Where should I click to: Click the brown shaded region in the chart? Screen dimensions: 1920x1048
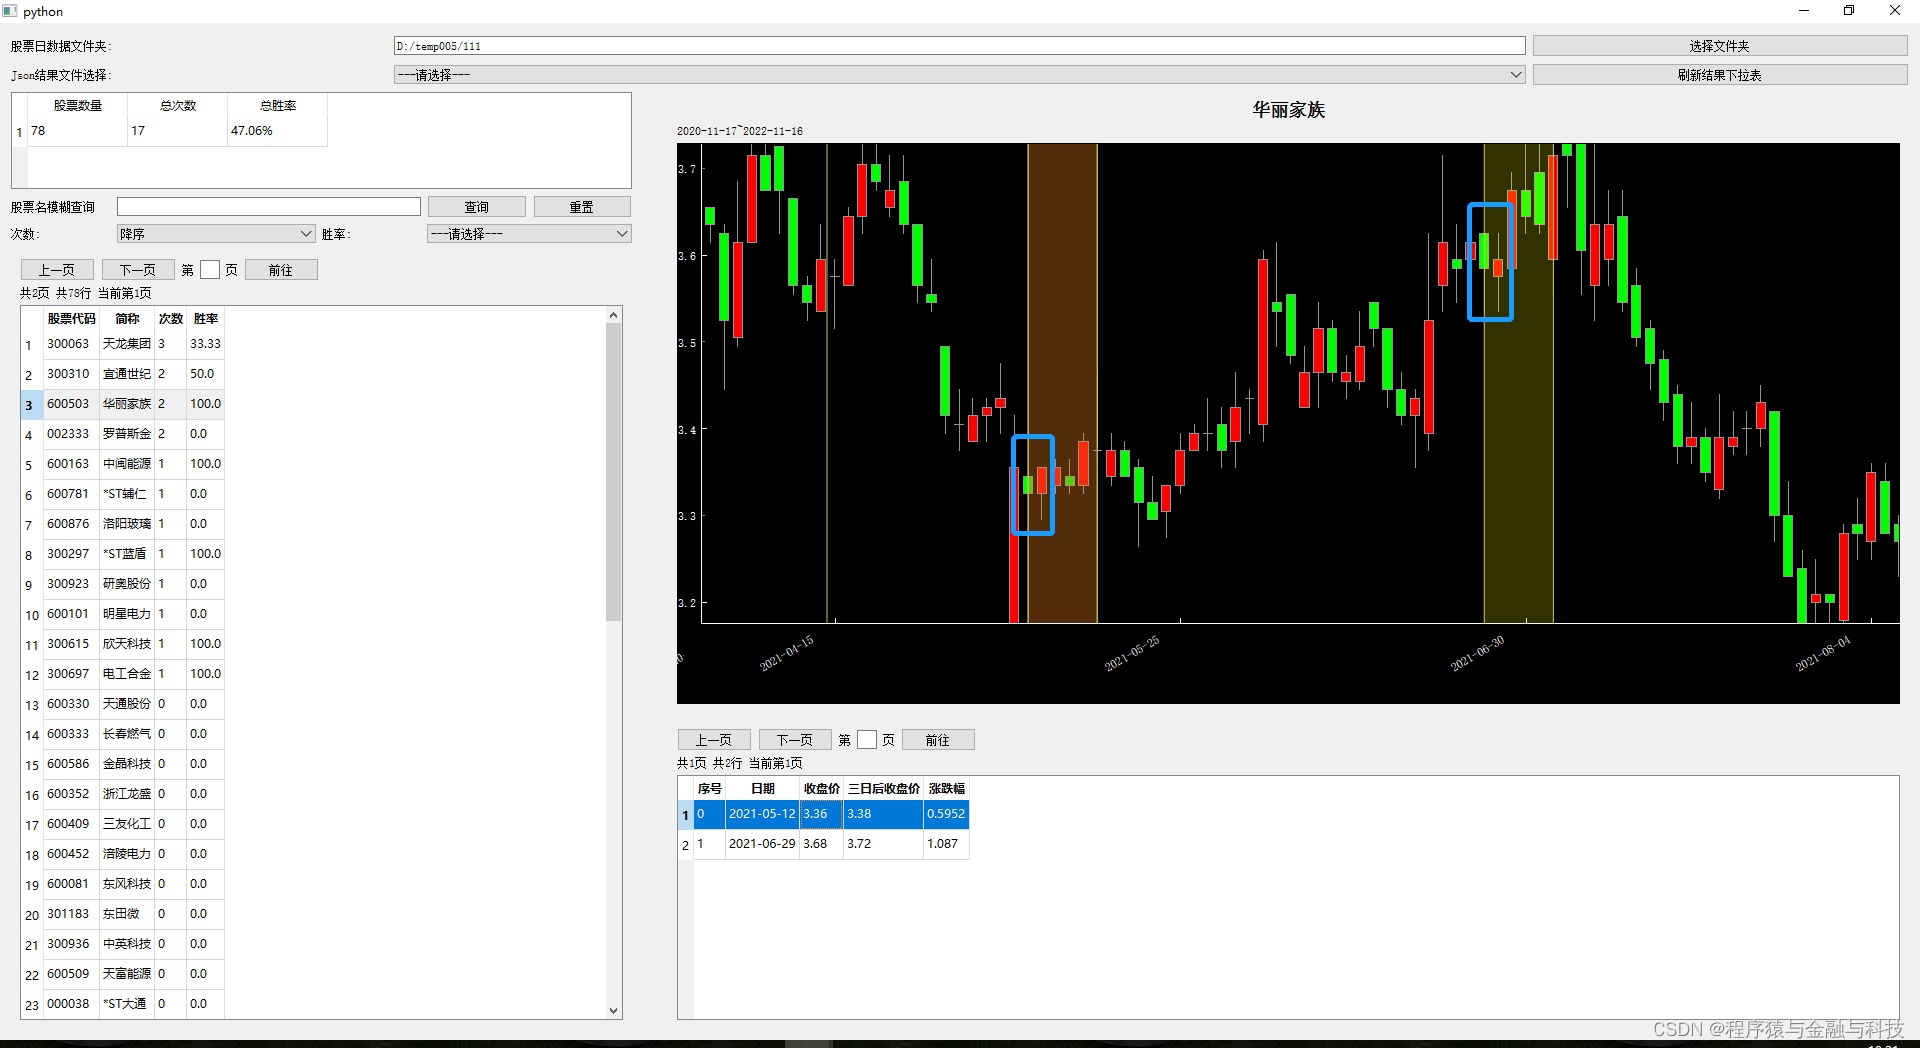pos(1062,383)
